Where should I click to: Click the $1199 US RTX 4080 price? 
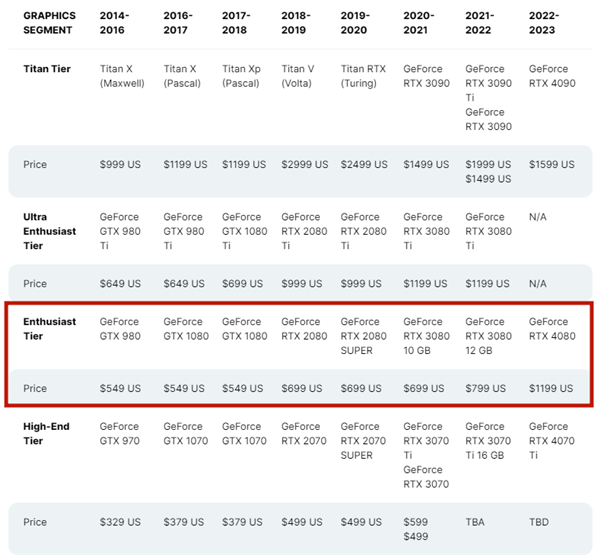click(x=551, y=388)
